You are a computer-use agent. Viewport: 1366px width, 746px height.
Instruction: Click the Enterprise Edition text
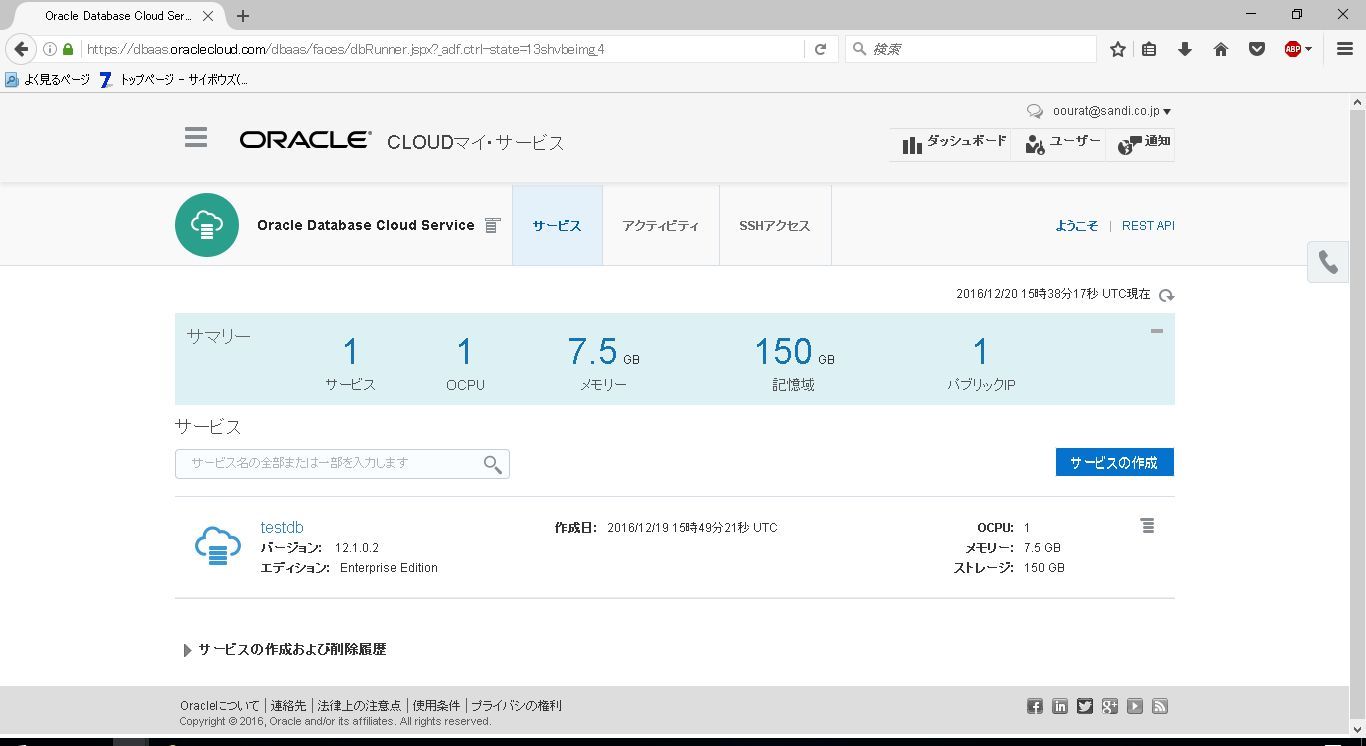click(x=389, y=568)
